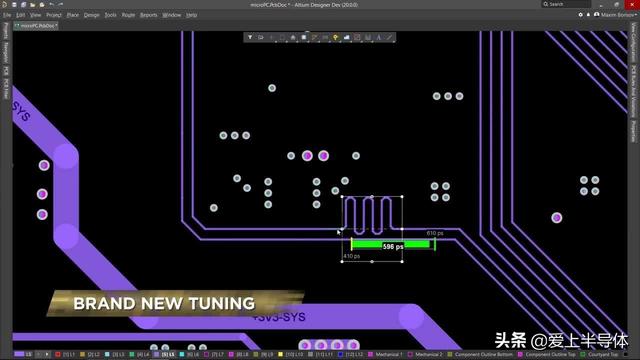This screenshot has height=360, width=640.
Task: Click the current layer purple color swatch
Action: click(19, 354)
